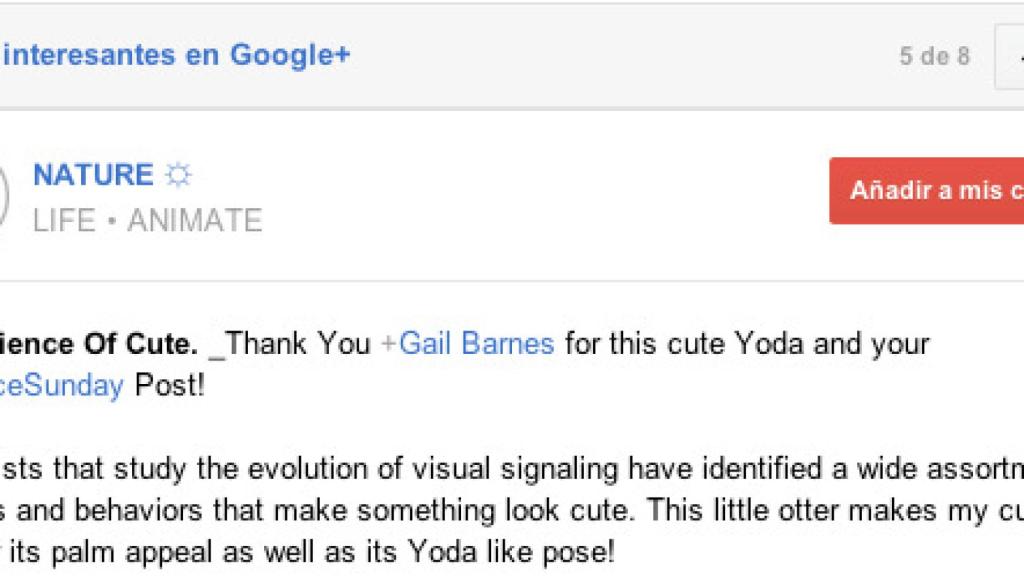Image resolution: width=1024 pixels, height=576 pixels.
Task: Click the navigation button beside '5 de 8'
Action: coord(1010,57)
